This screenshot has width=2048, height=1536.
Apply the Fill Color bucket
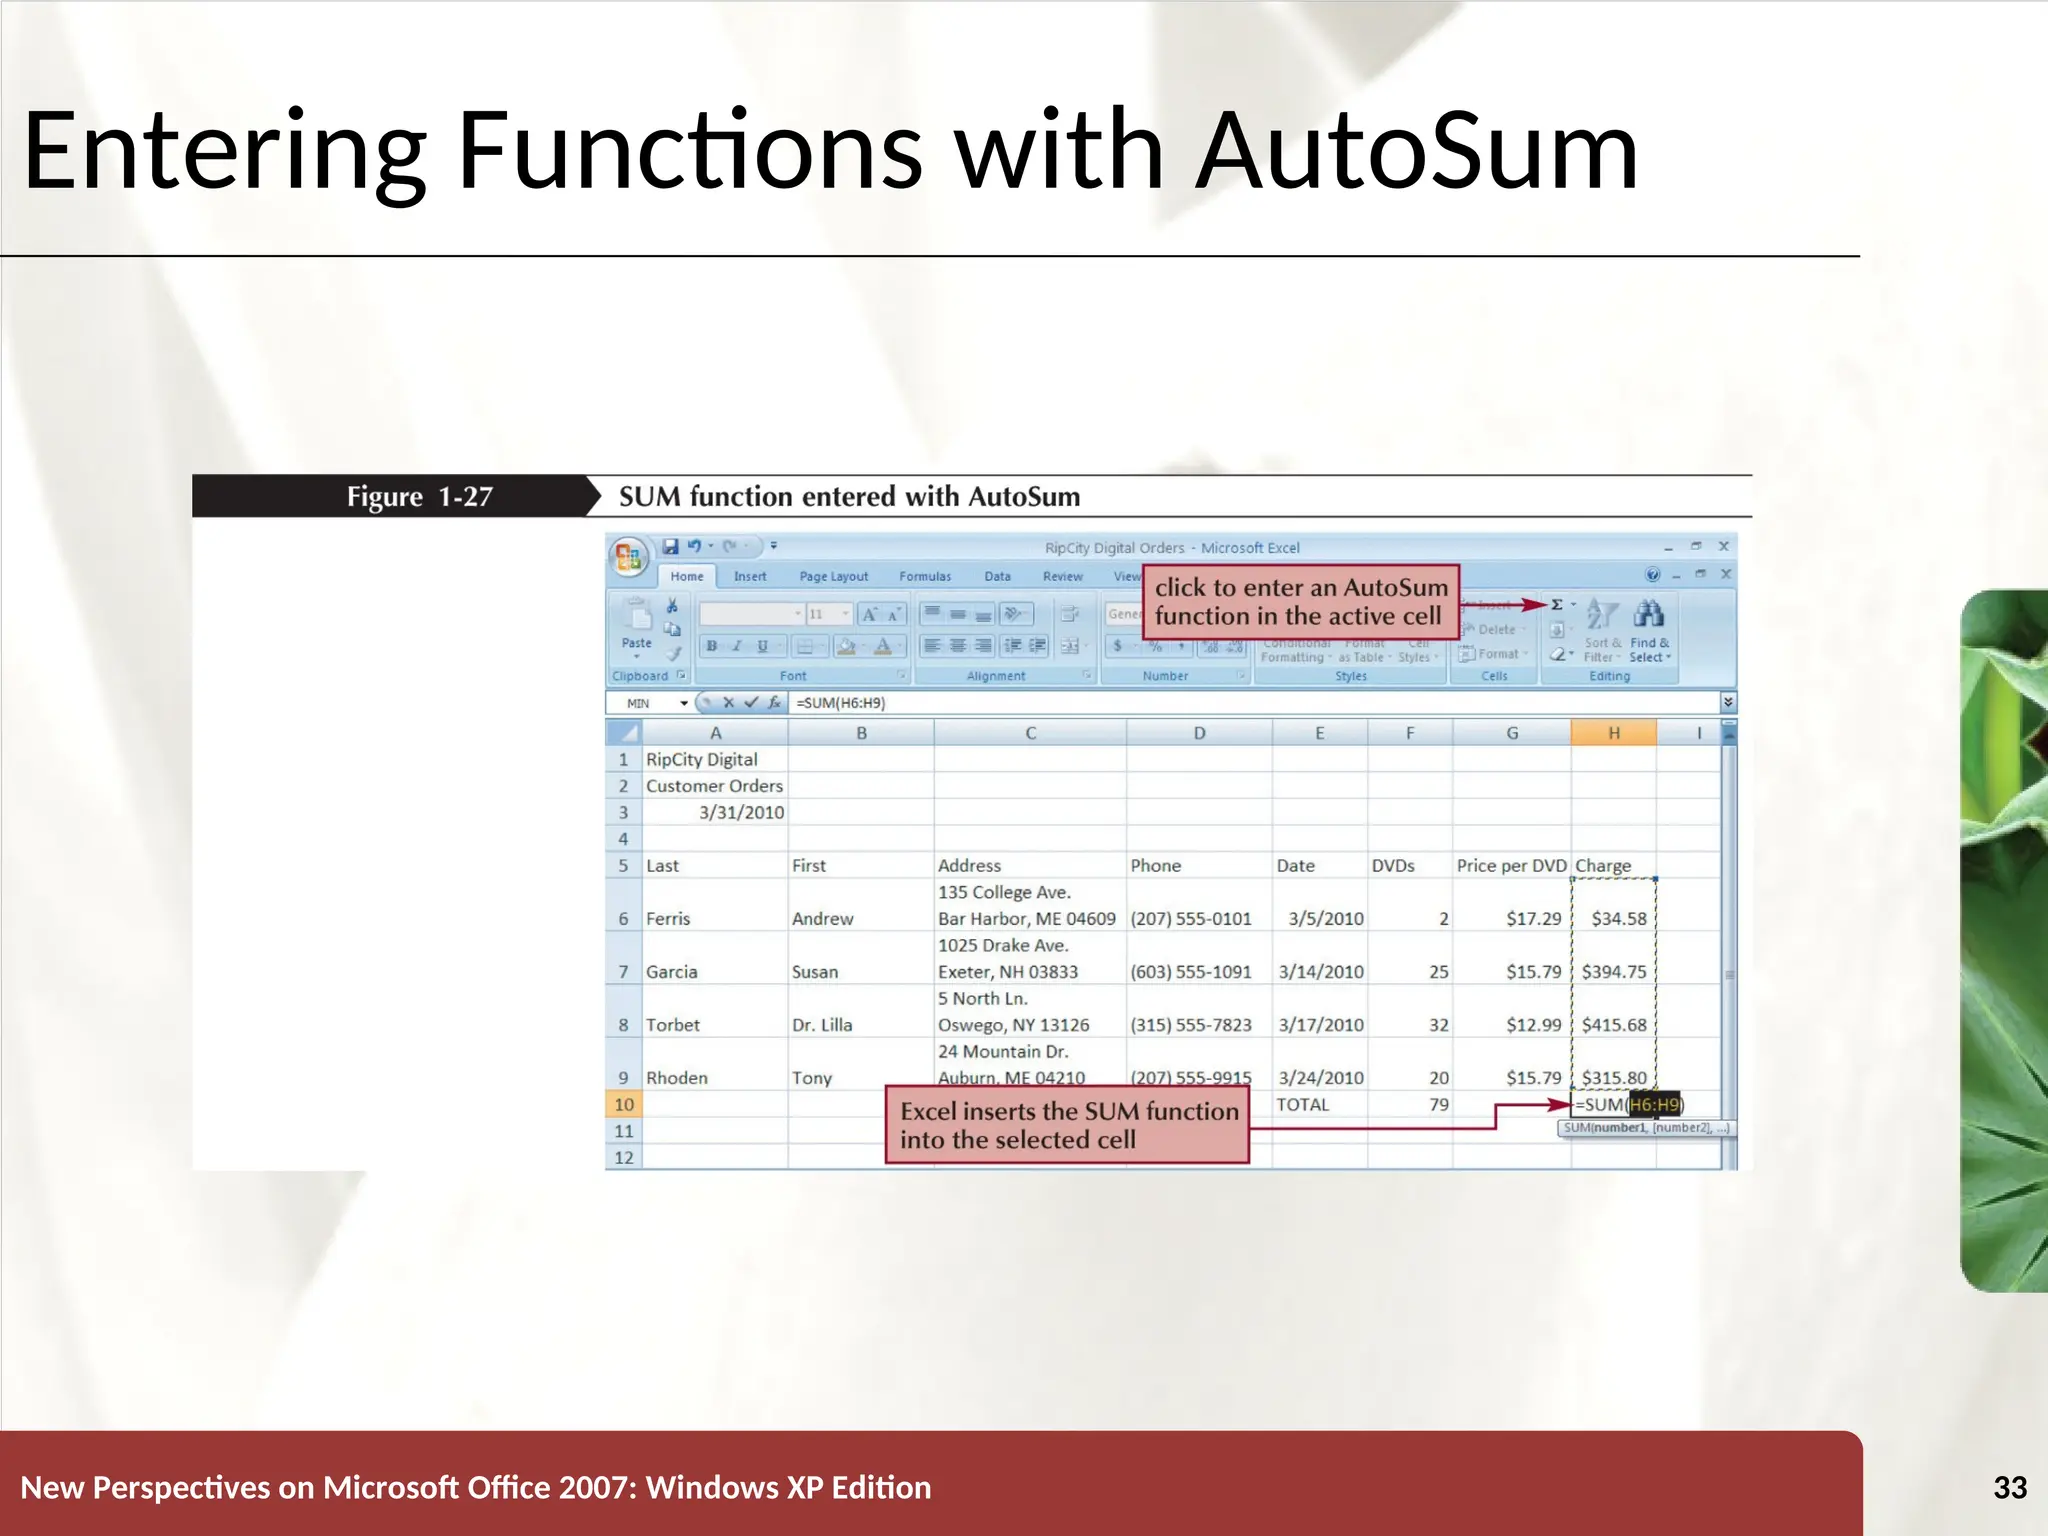click(x=846, y=646)
